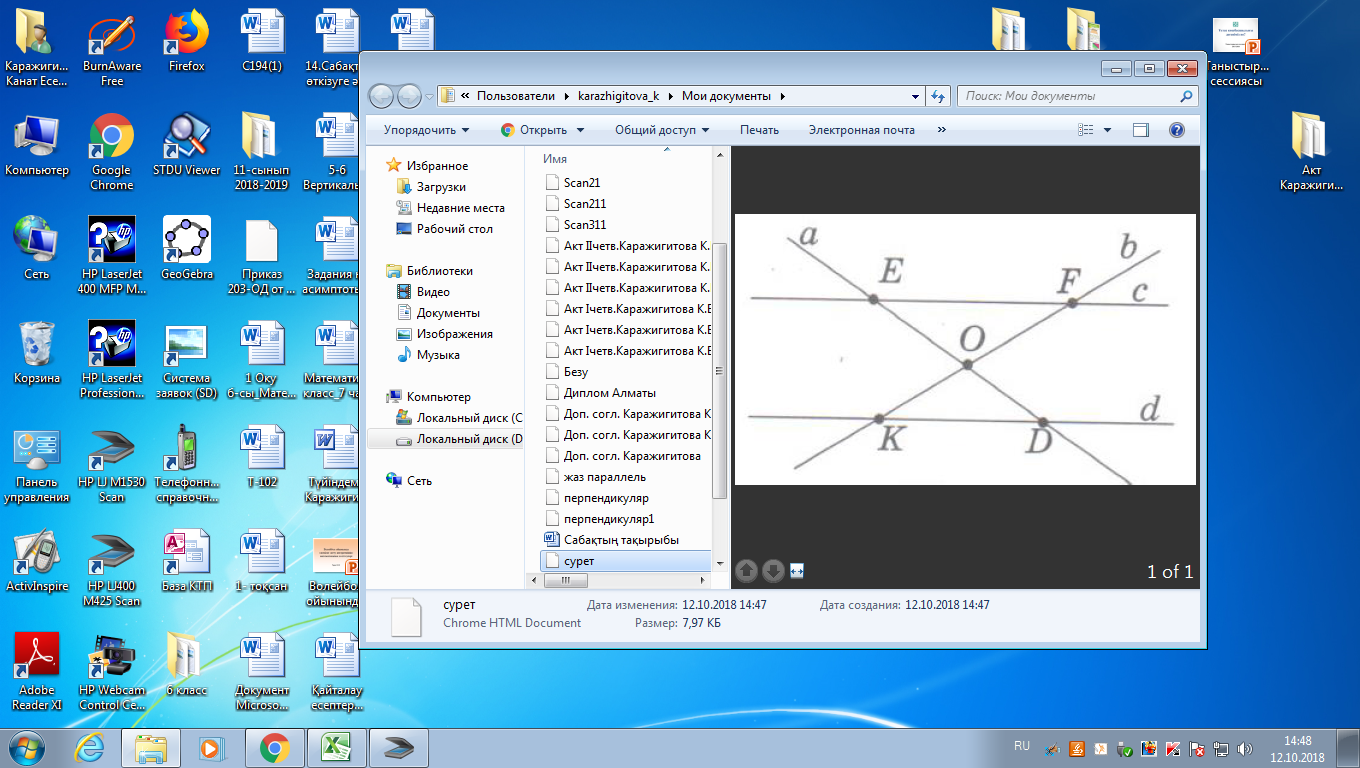Expand the view options dropdown arrow
The width and height of the screenshot is (1360, 768).
[1108, 130]
